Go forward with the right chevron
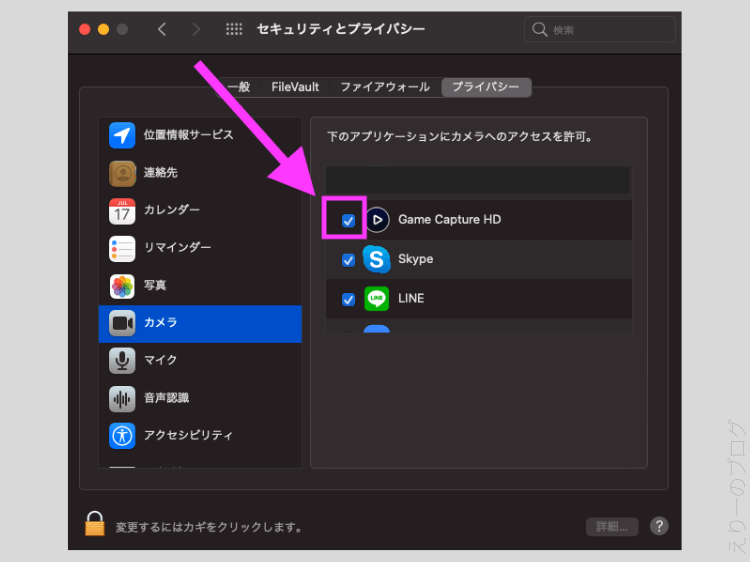The width and height of the screenshot is (750, 562). click(196, 30)
